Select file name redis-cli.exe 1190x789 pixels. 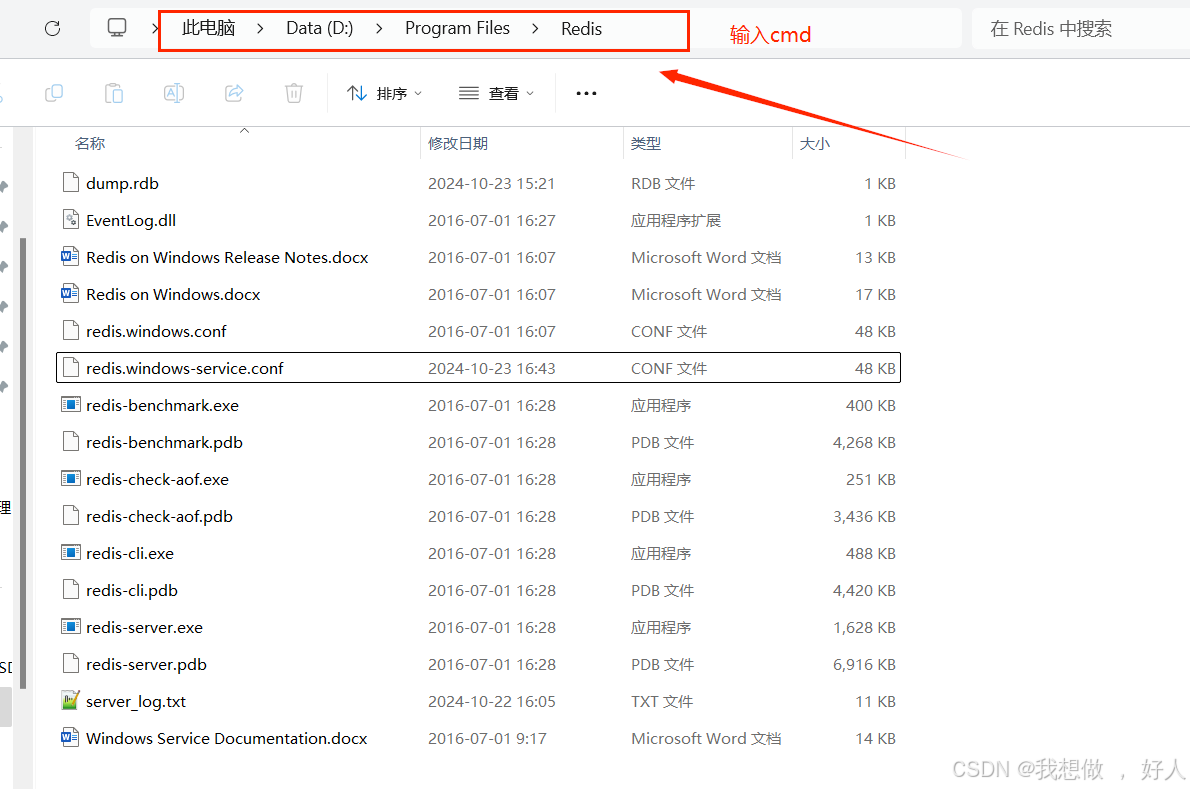(130, 554)
